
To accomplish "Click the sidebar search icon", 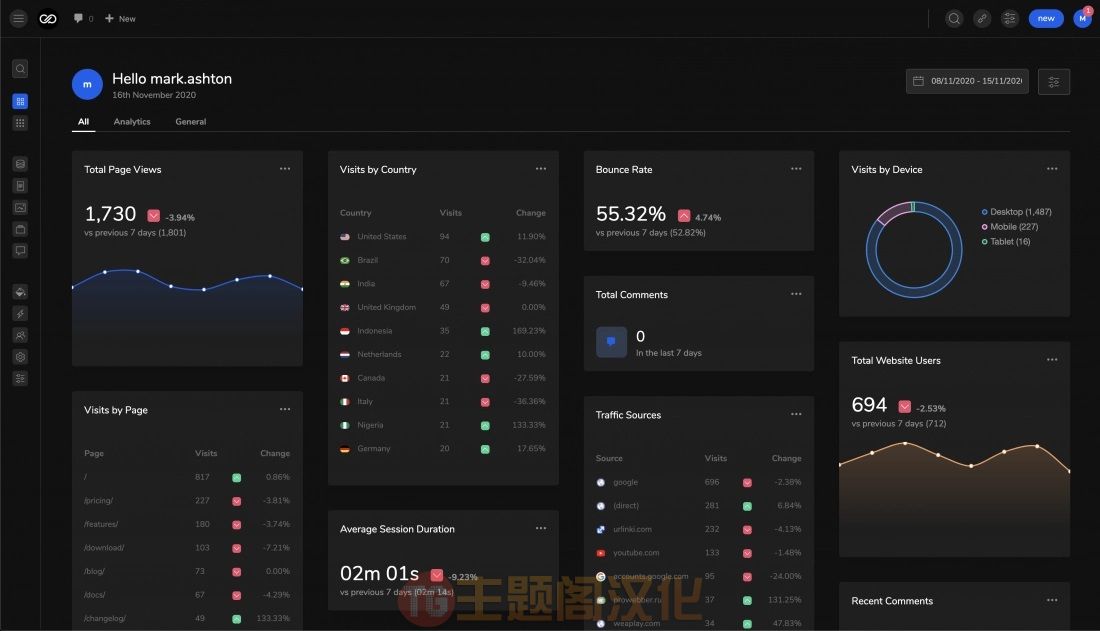I will [20, 69].
